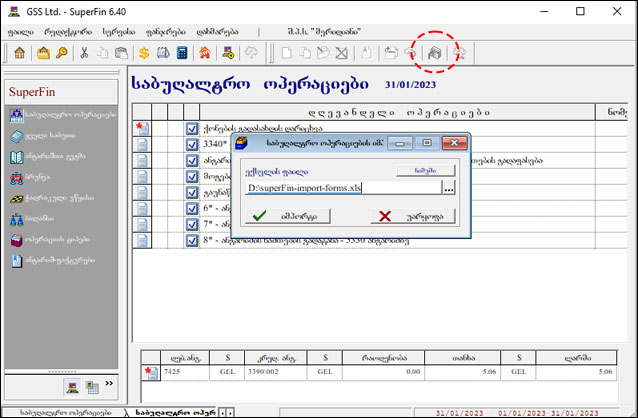
Task: Open საბუღალტრო ოპერაციები in the sidebar
Action: click(63, 115)
